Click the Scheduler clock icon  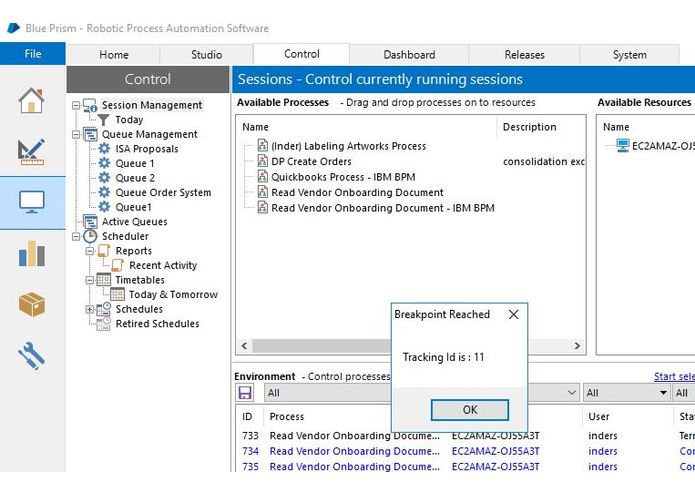click(x=90, y=236)
